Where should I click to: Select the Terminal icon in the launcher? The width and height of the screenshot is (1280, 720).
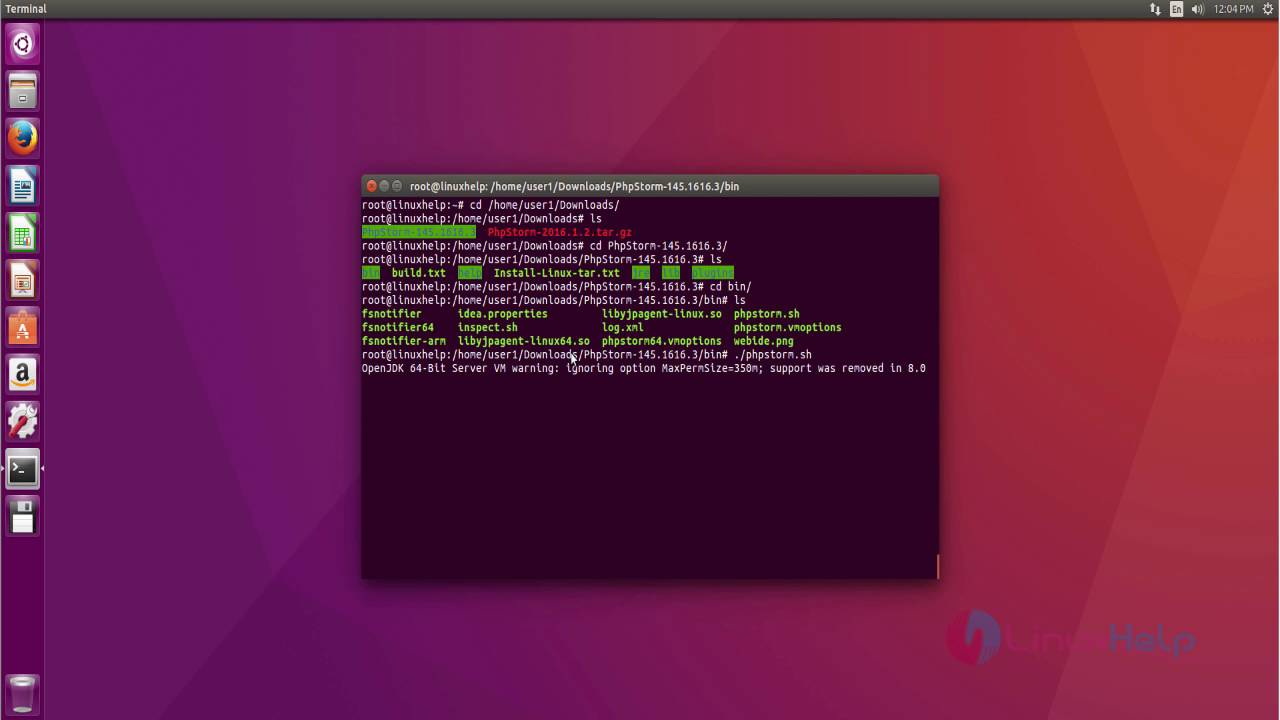tap(22, 469)
